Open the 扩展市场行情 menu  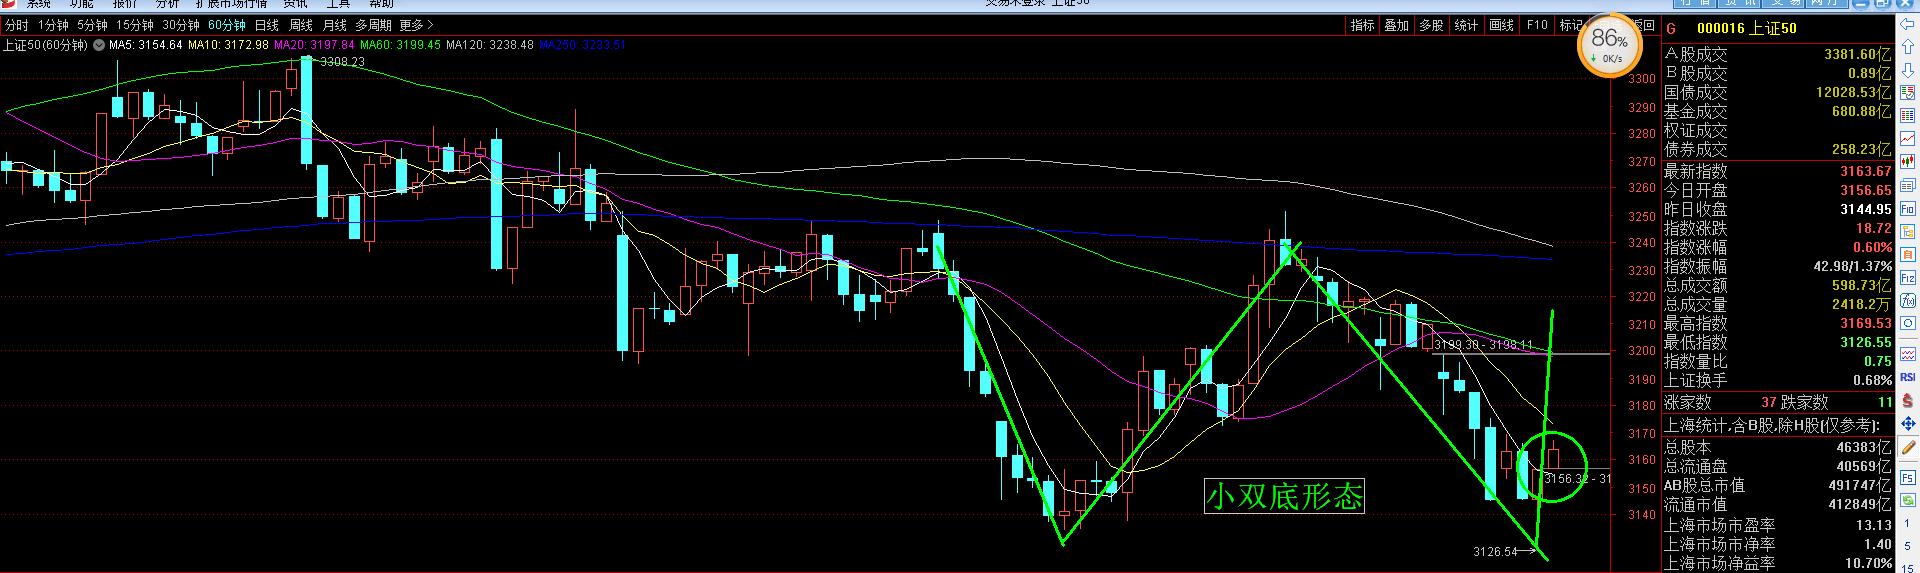click(x=232, y=4)
